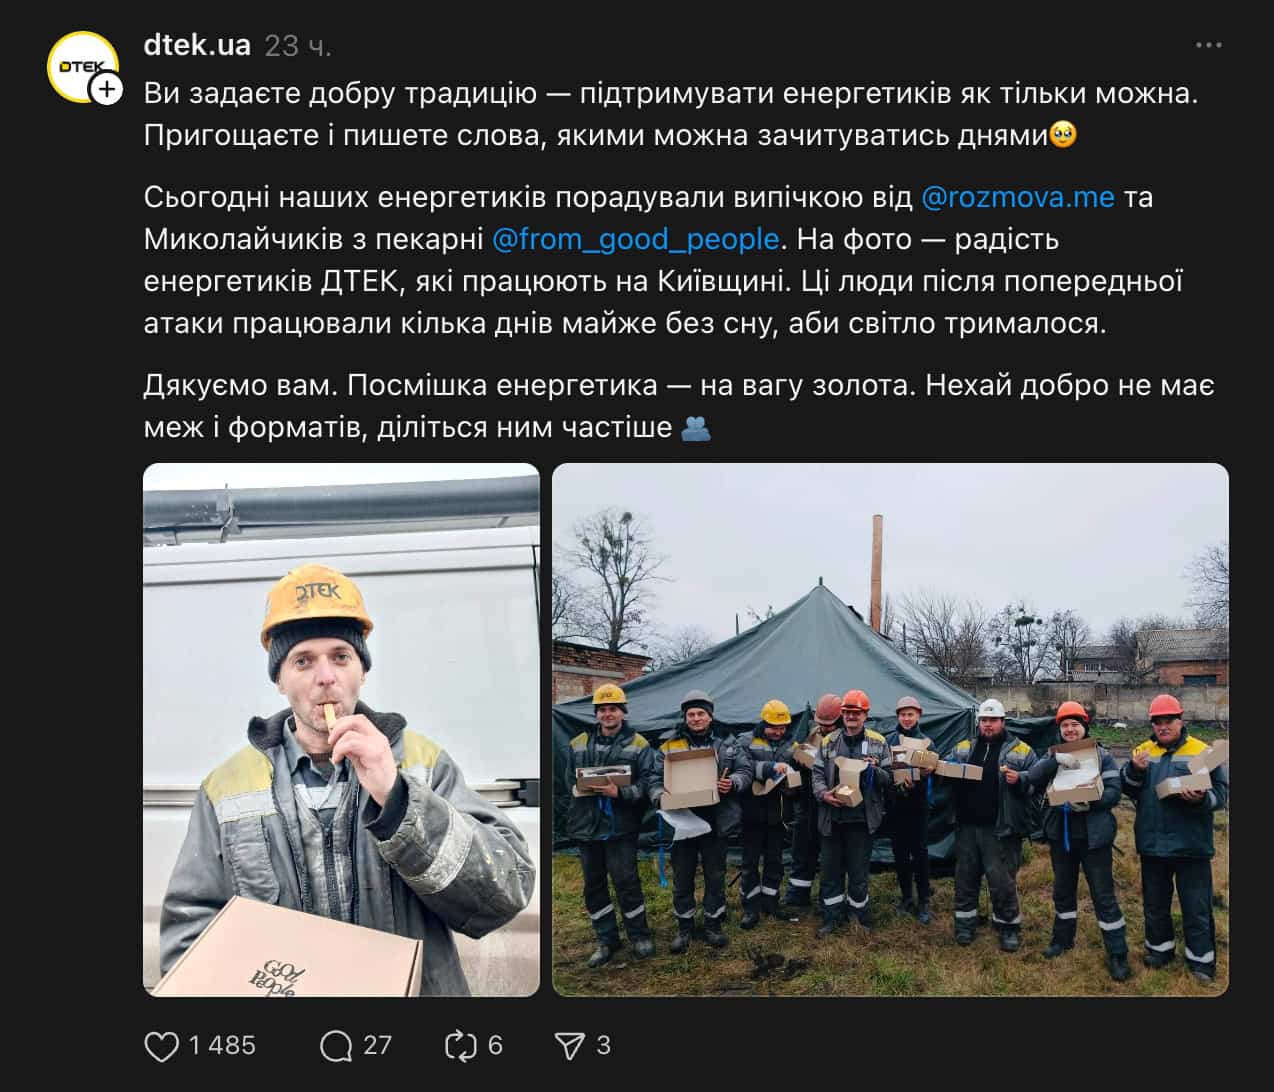The height and width of the screenshot is (1092, 1274).
Task: Click the post text beginning Ви задаєте
Action: 671,114
